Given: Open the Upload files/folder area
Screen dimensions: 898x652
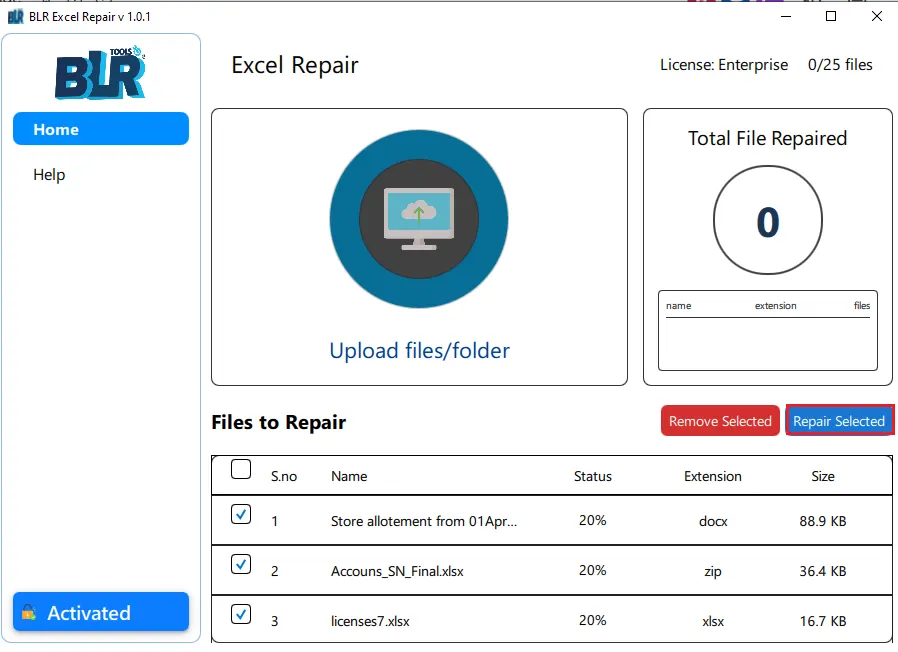Looking at the screenshot, I should [x=419, y=351].
